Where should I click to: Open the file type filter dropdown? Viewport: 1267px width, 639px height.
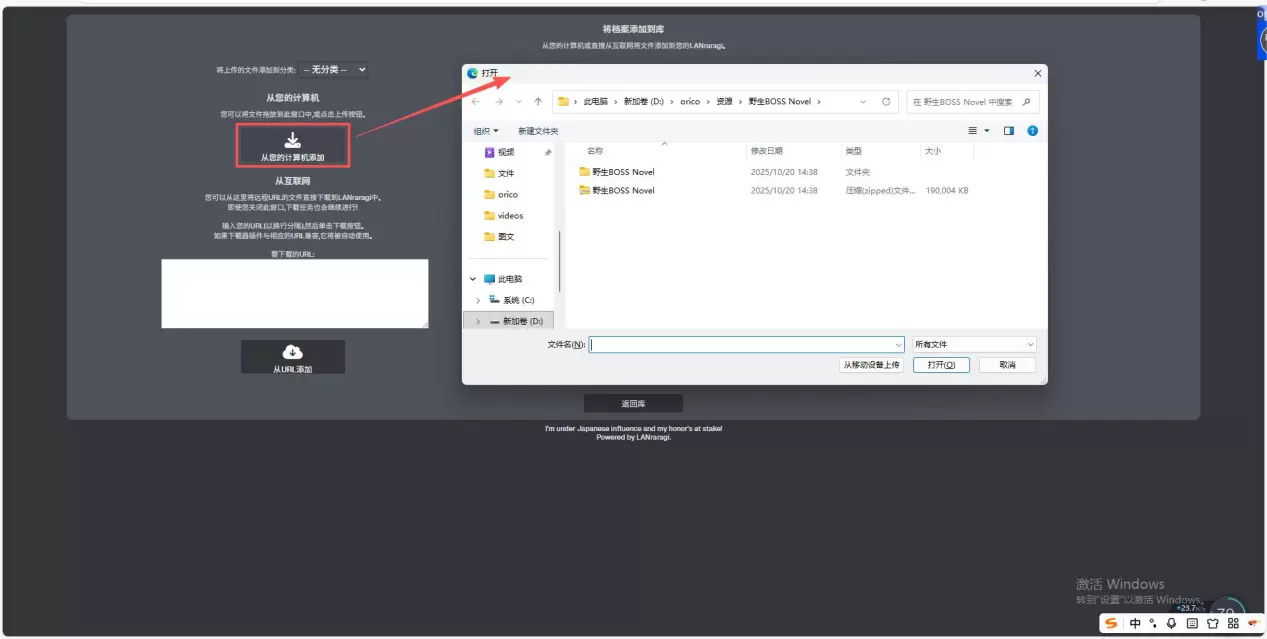tap(973, 344)
